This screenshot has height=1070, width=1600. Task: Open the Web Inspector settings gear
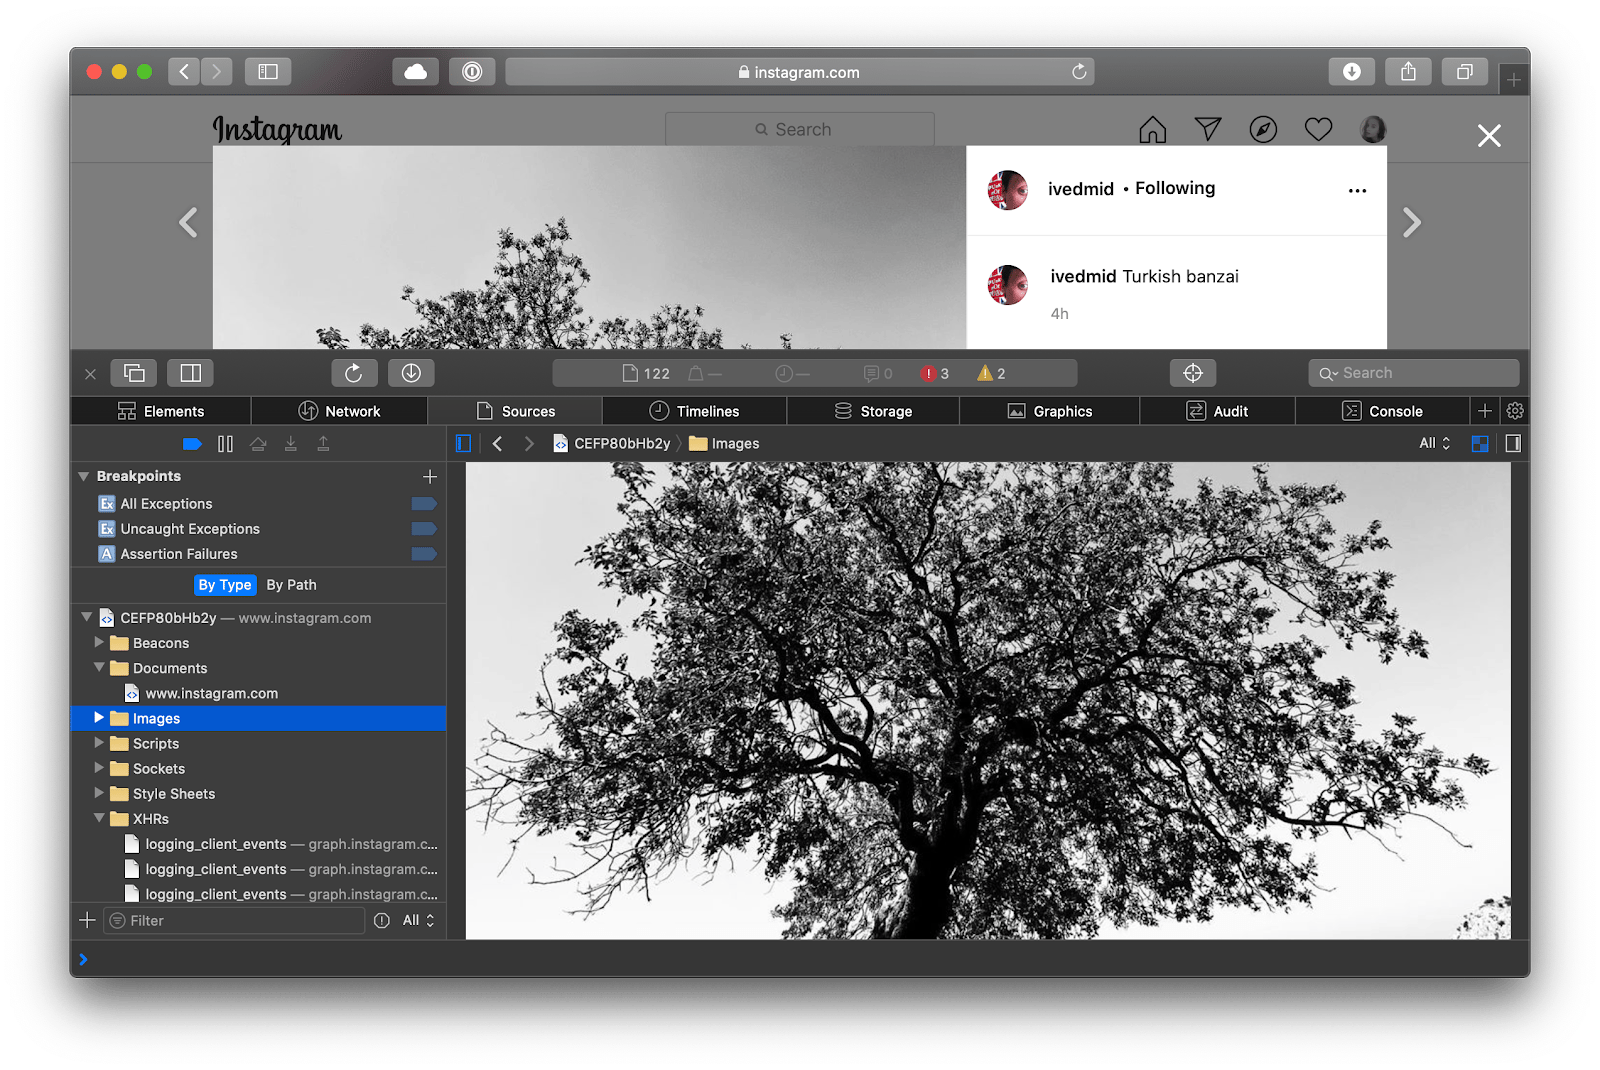[x=1514, y=410]
